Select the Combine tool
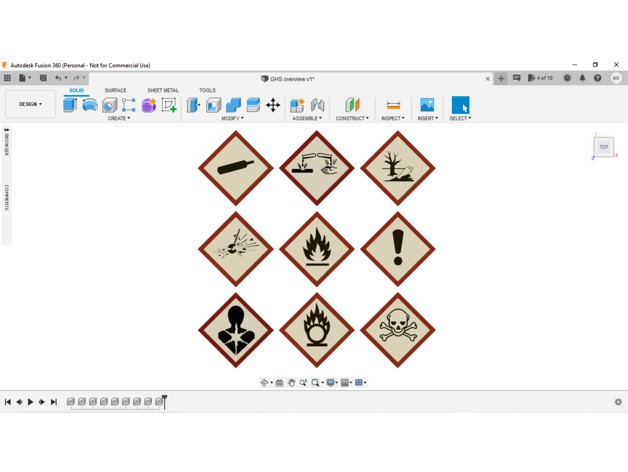The height and width of the screenshot is (472, 628). (x=233, y=105)
